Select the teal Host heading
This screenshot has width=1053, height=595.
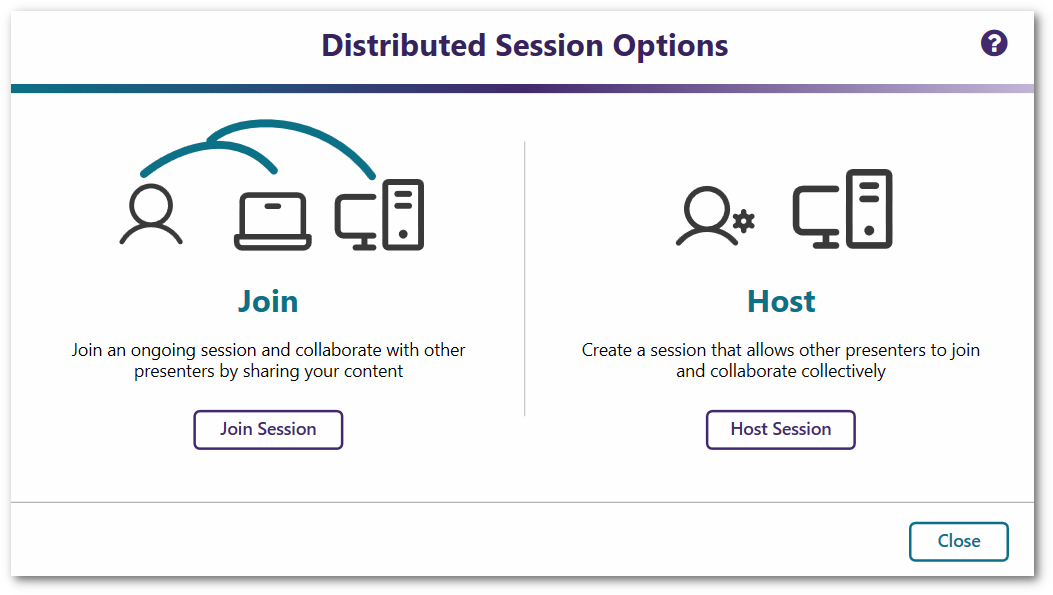pyautogui.click(x=780, y=300)
